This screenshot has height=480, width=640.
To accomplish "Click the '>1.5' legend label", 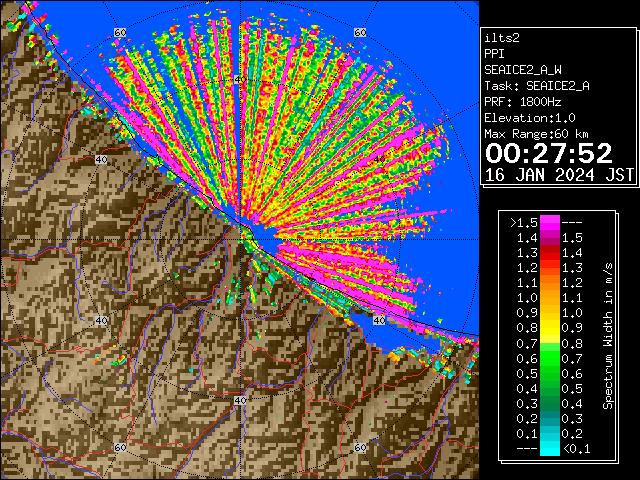I will click(x=523, y=223).
